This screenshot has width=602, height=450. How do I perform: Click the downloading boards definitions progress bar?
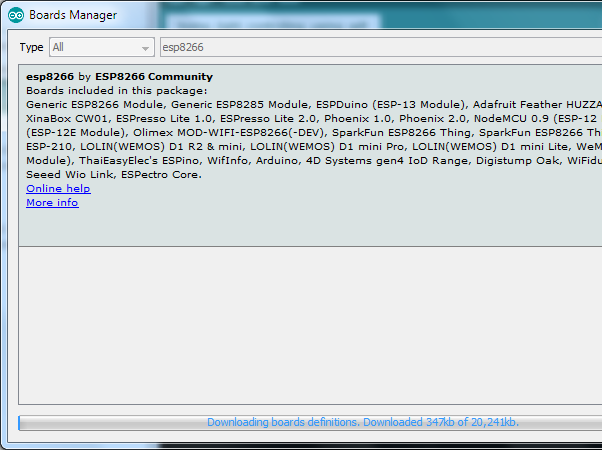pos(310,423)
